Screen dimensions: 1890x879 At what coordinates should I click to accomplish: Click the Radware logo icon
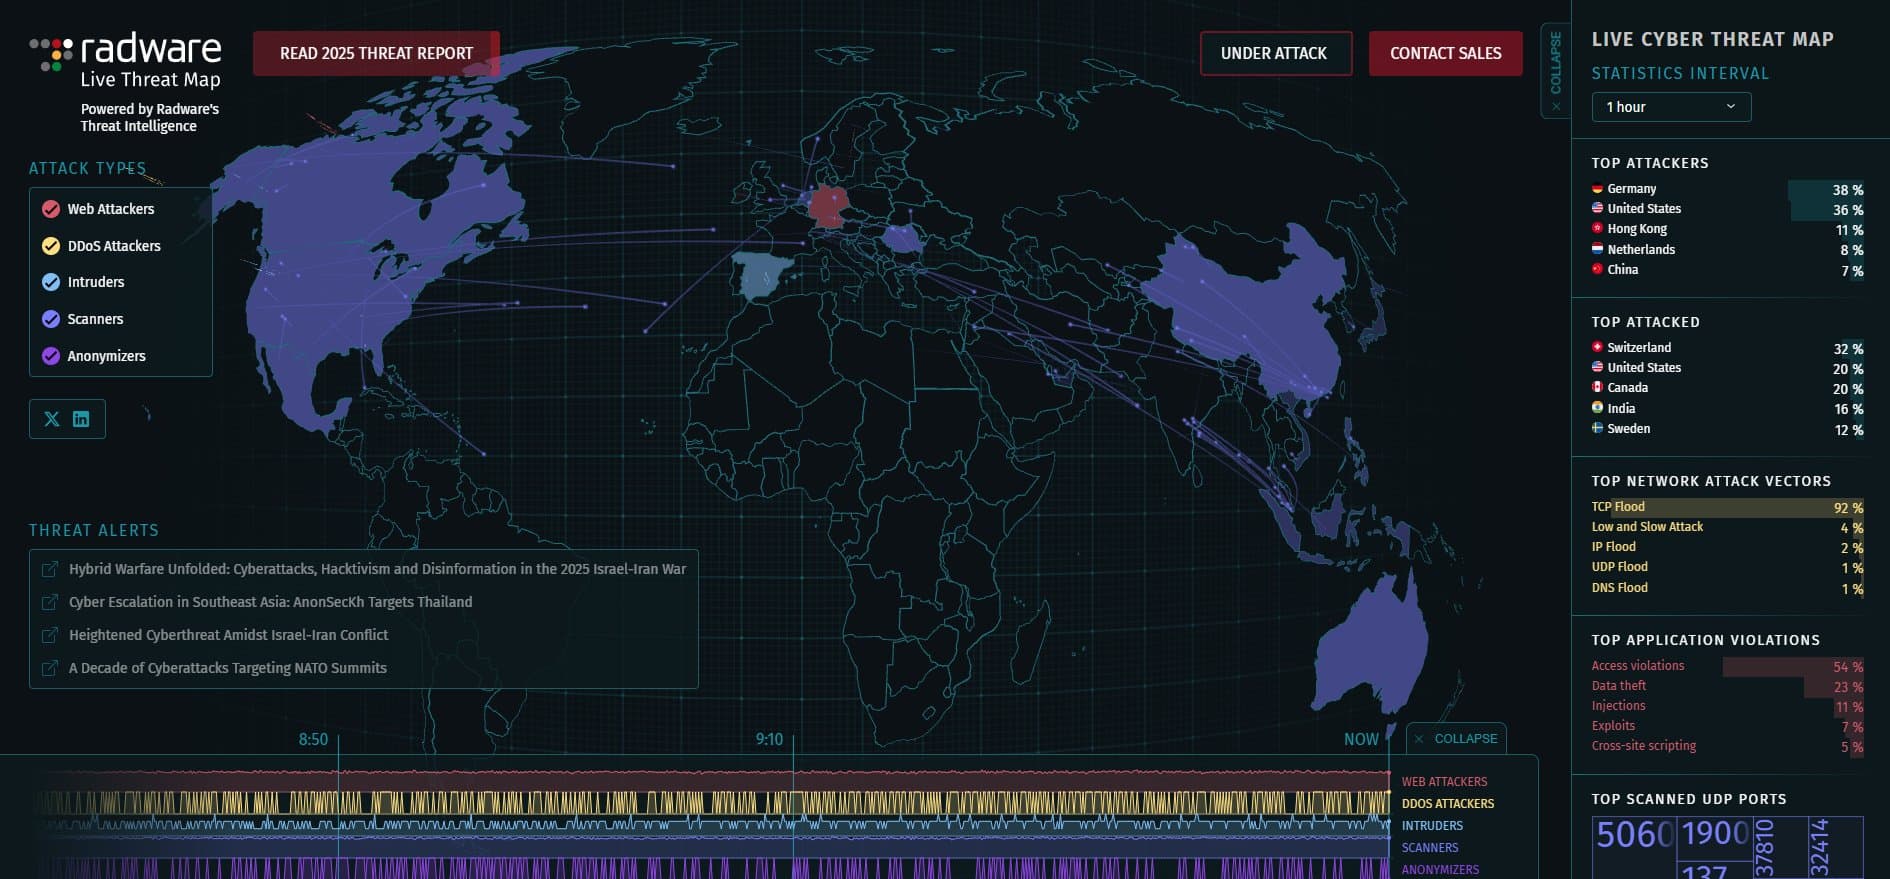[51, 54]
